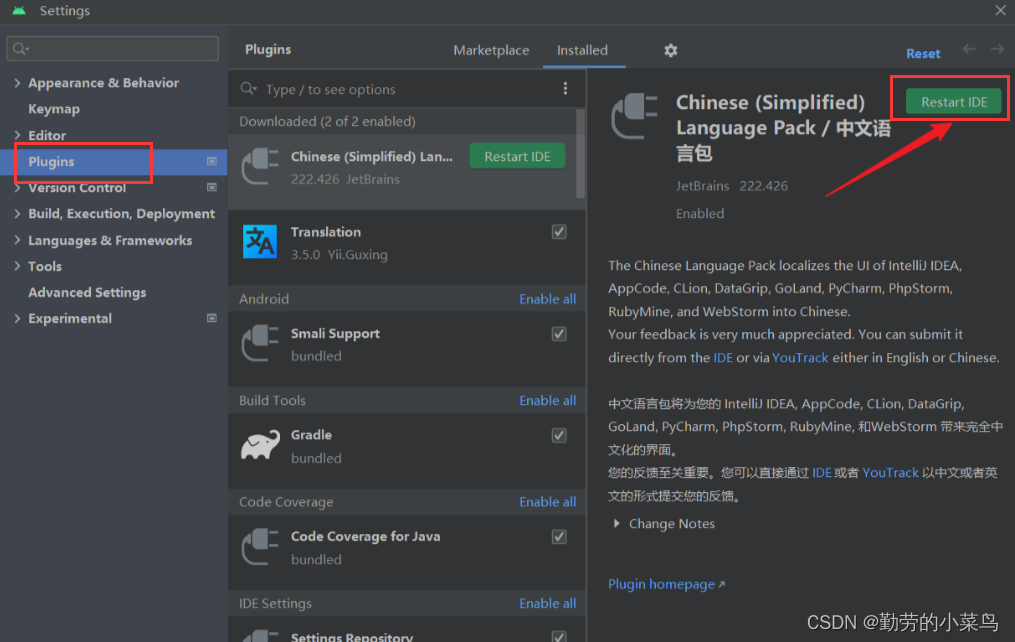Click the project-level marker next to Experimental
The width and height of the screenshot is (1015, 642).
coord(212,318)
